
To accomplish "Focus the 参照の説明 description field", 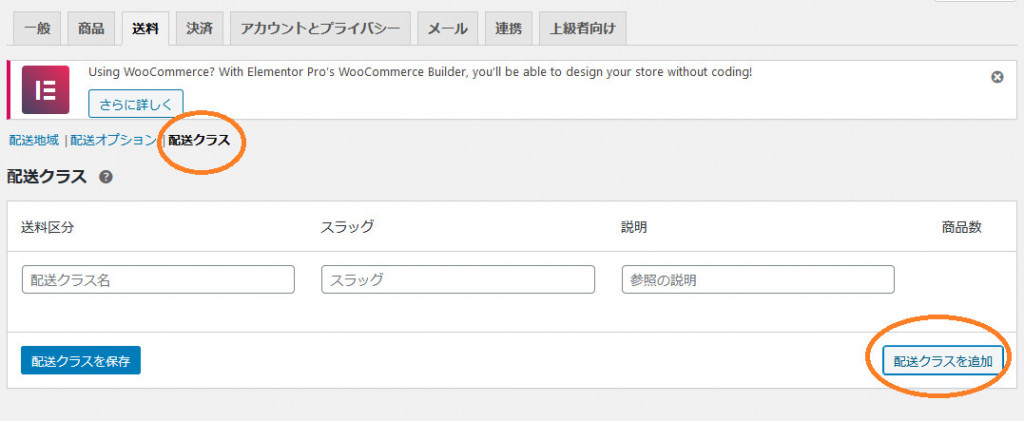I will tap(758, 279).
